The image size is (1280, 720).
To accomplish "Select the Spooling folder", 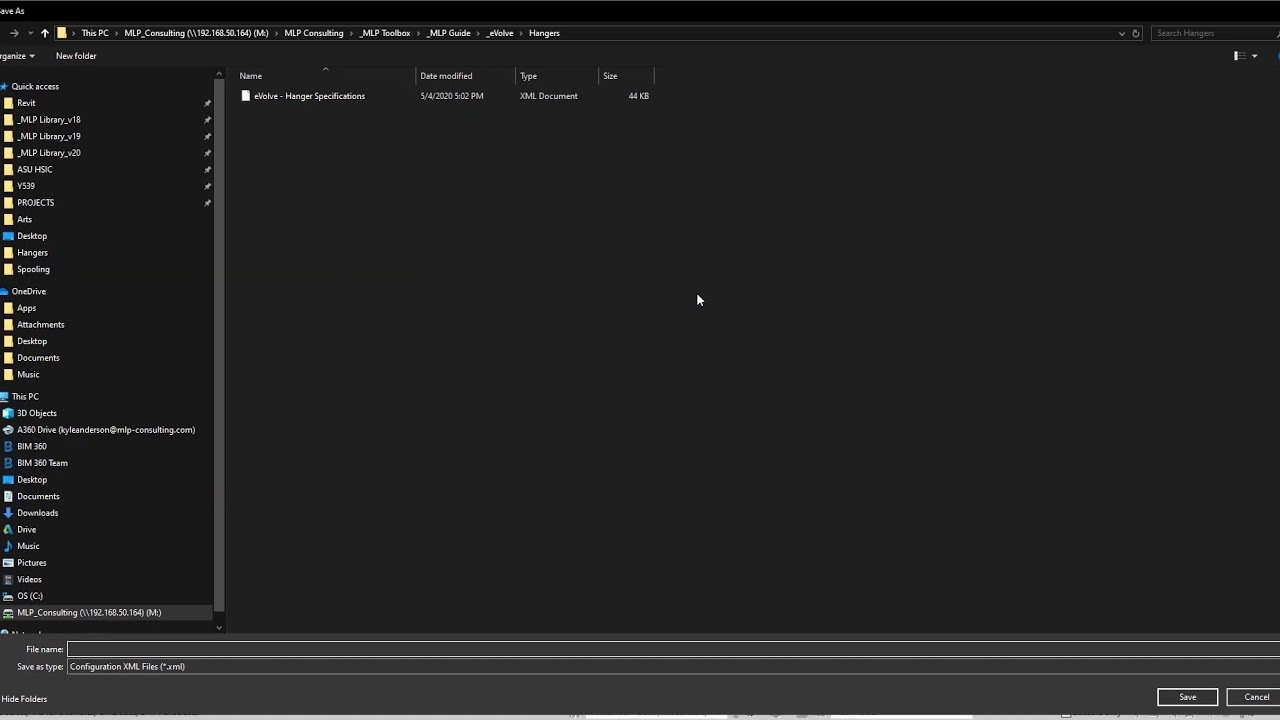I will pos(33,269).
